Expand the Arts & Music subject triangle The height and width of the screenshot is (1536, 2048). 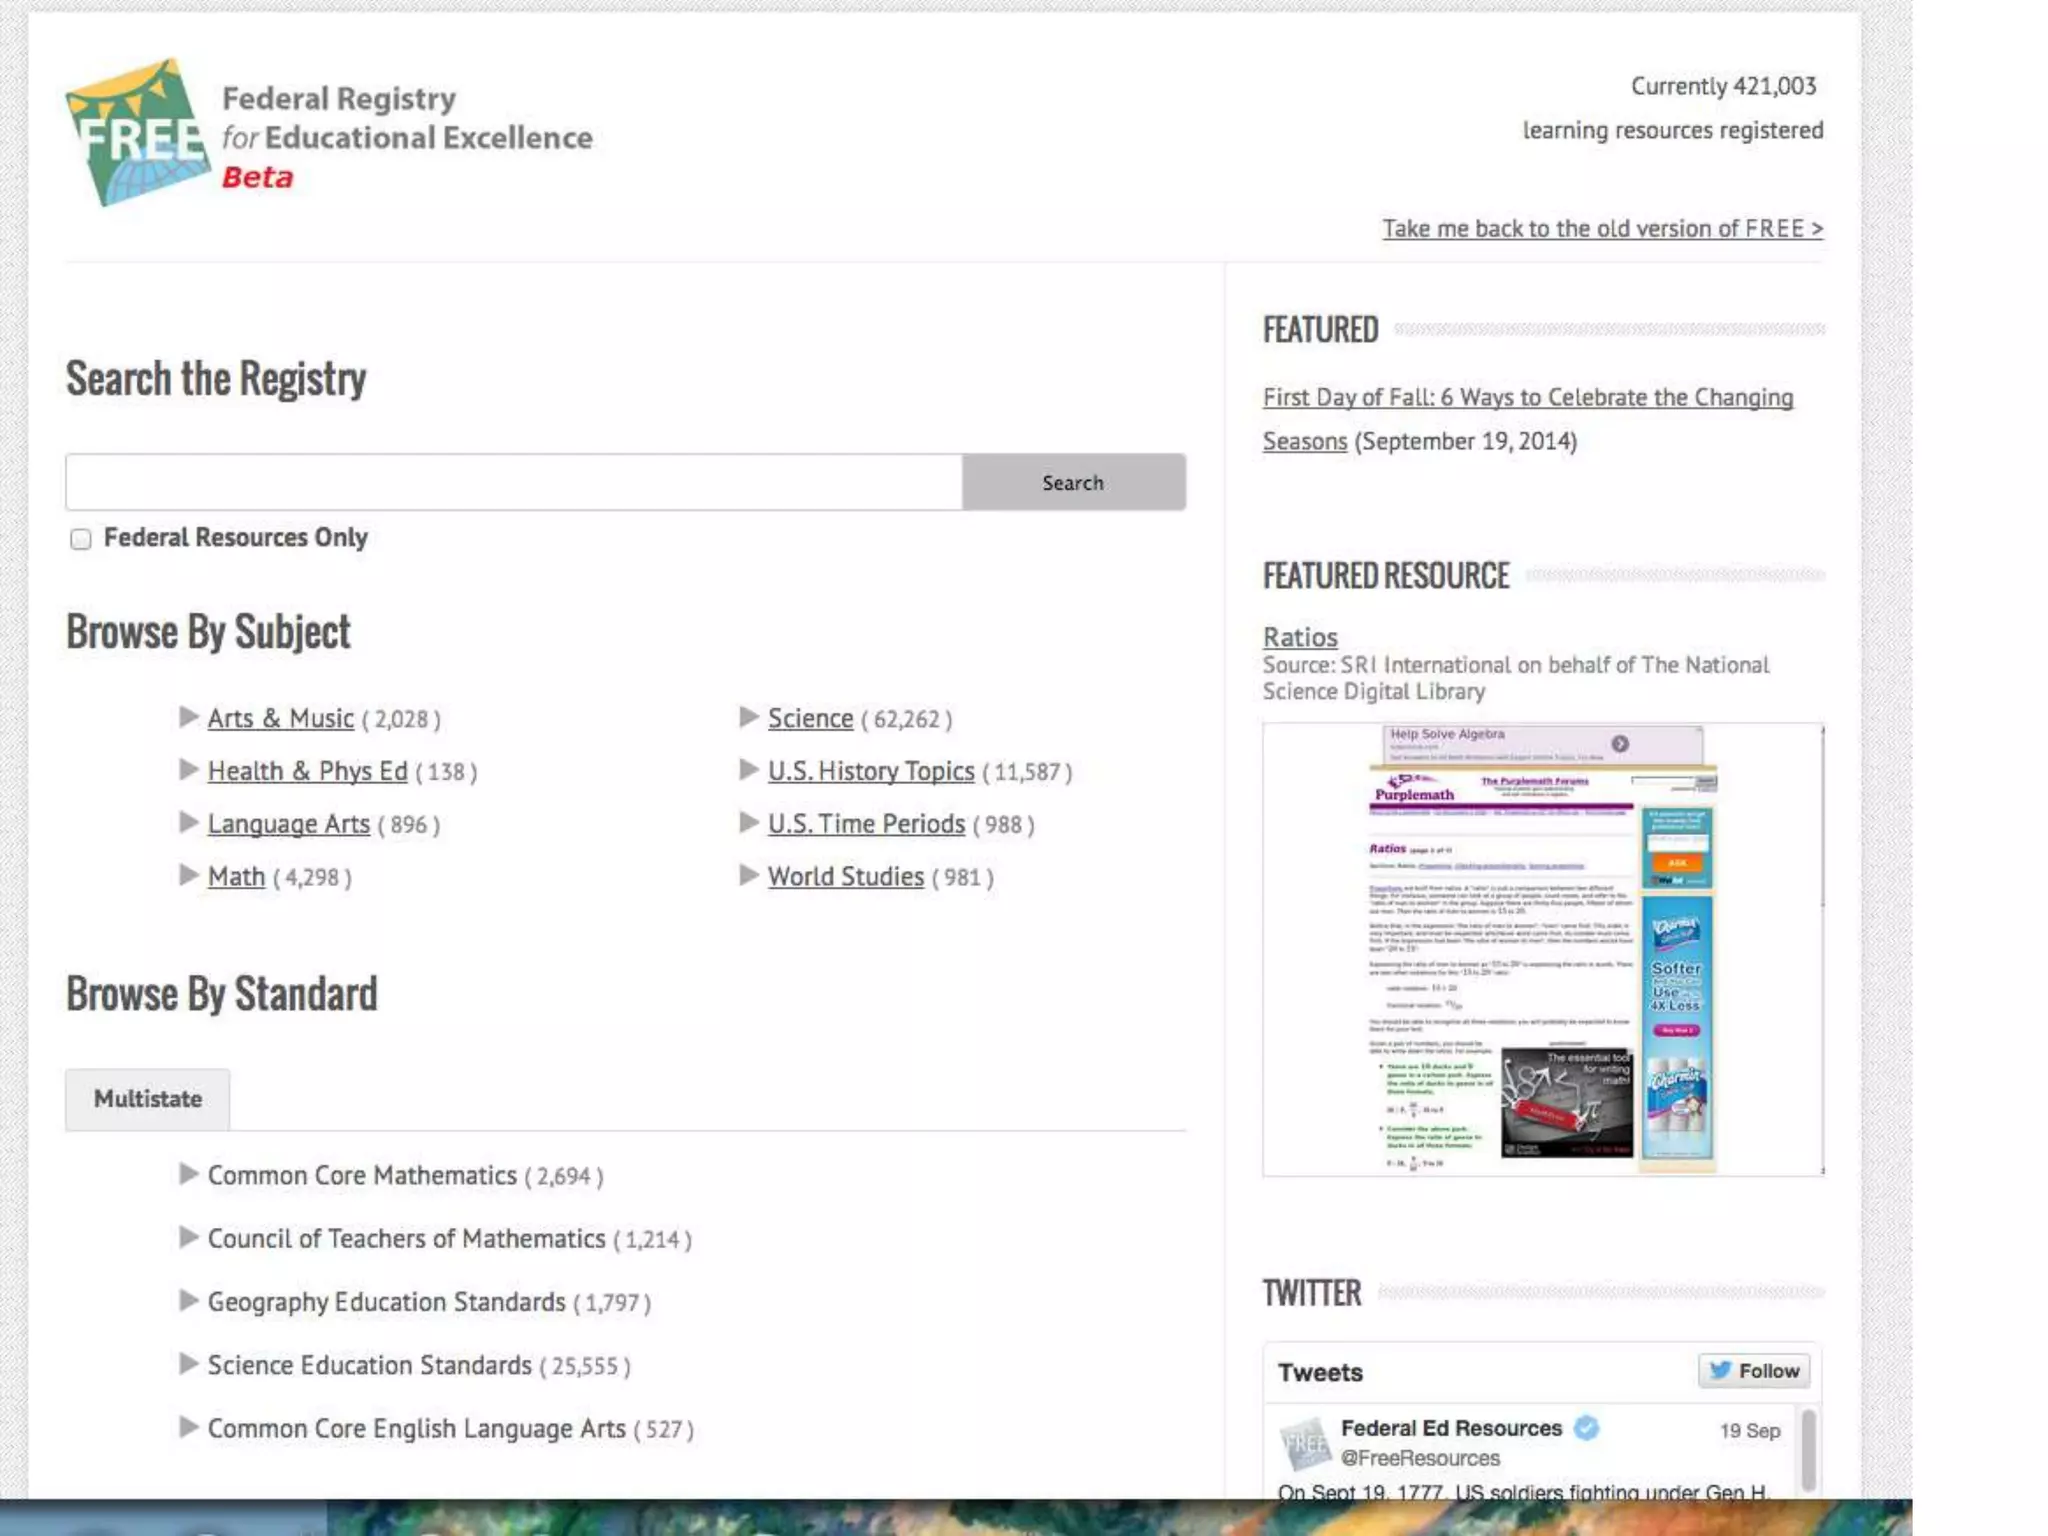coord(188,717)
